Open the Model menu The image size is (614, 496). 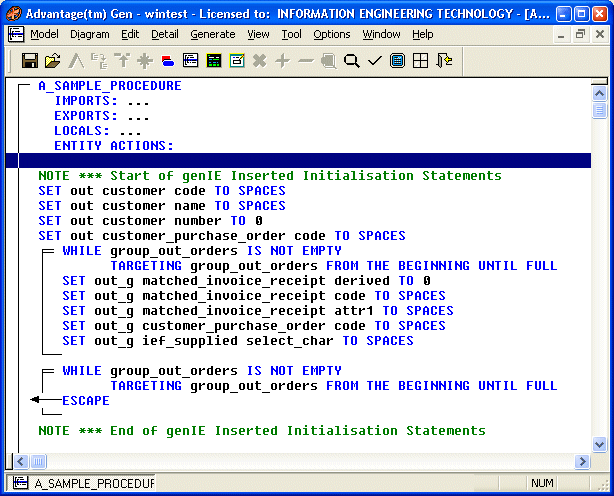(44, 34)
